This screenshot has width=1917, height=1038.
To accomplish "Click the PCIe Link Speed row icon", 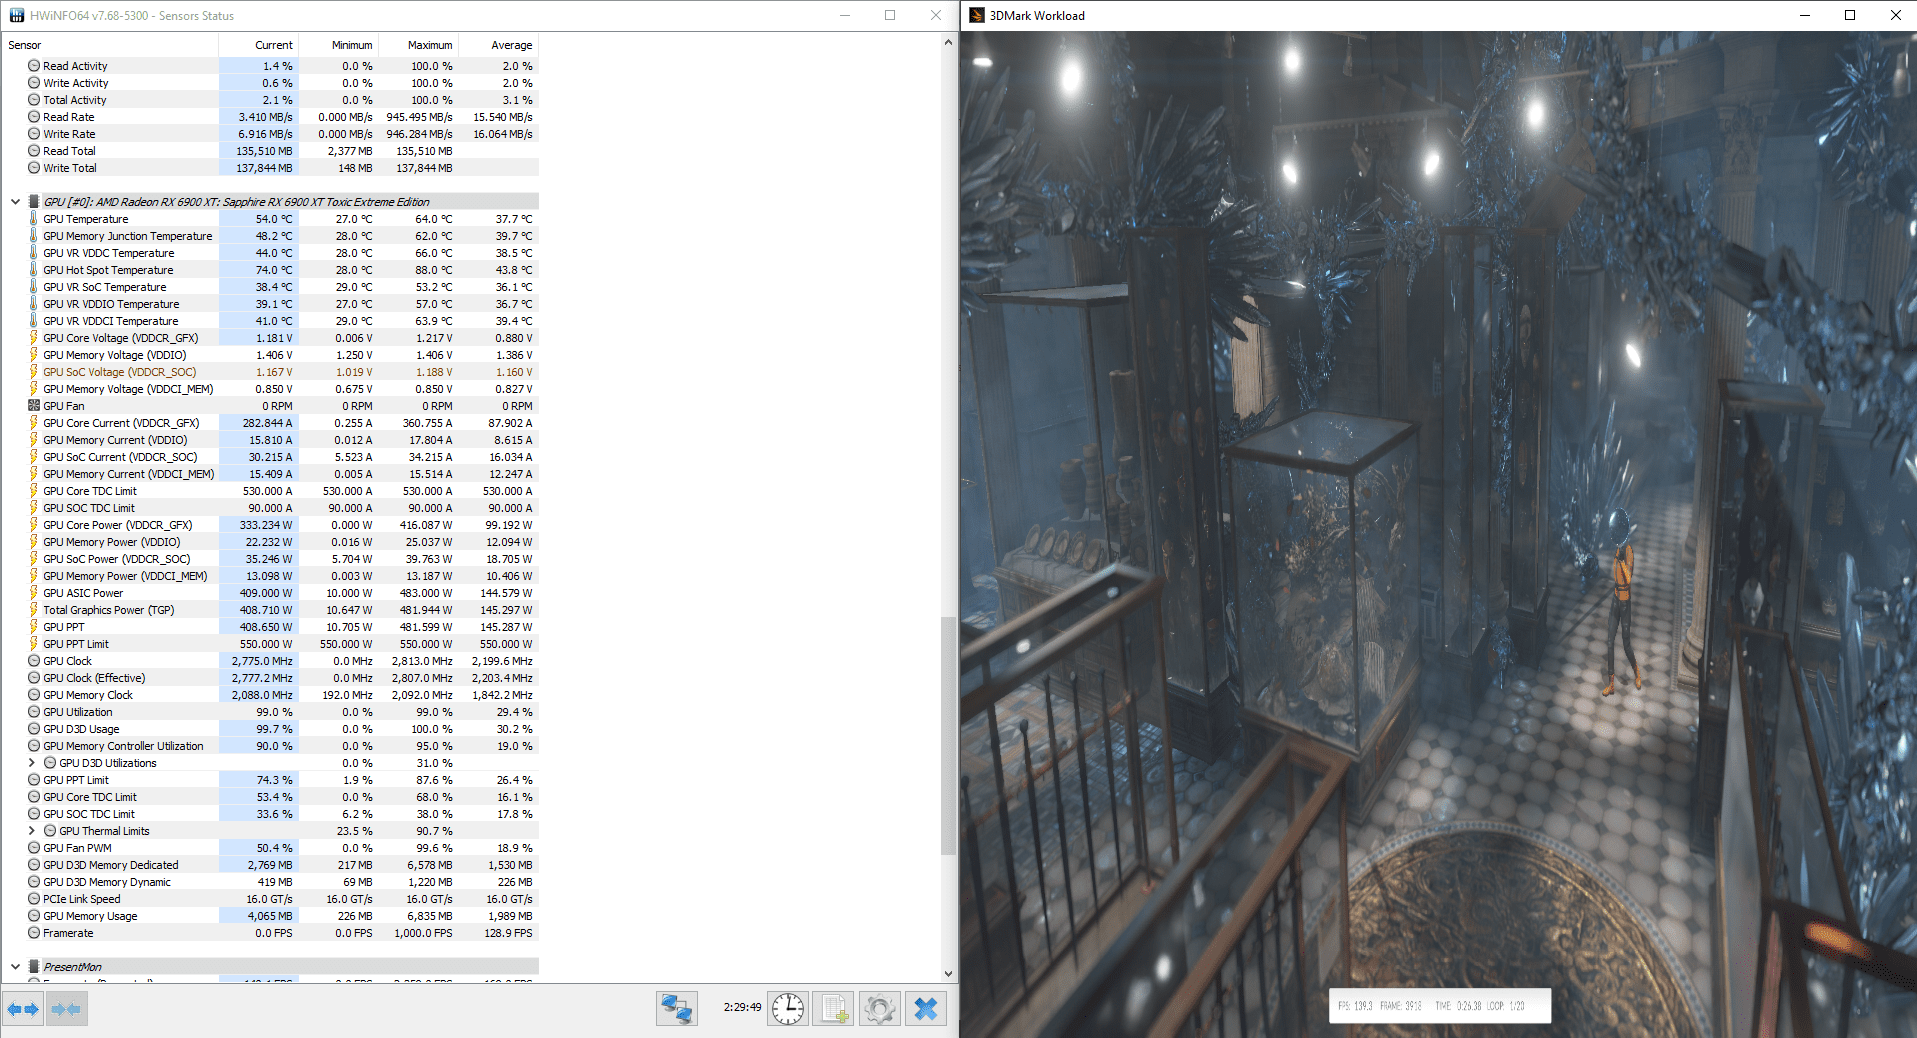I will click(34, 899).
